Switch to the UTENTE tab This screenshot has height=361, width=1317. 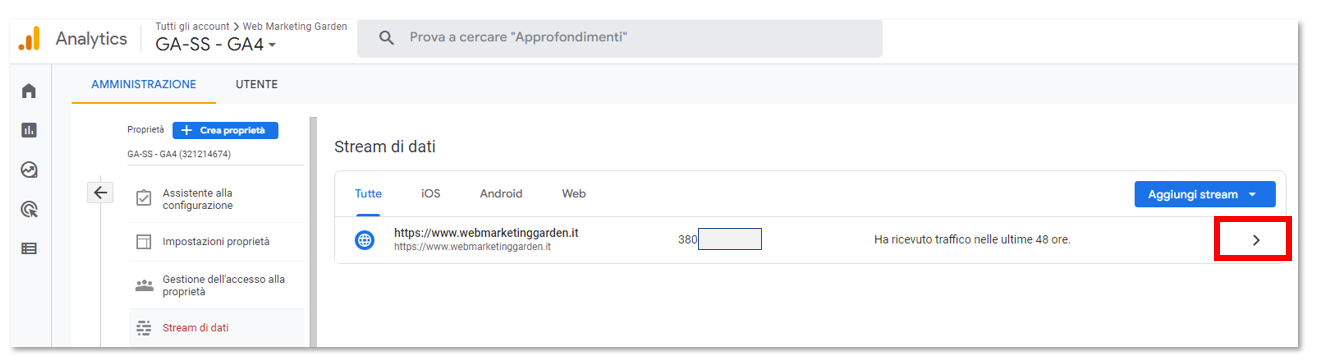257,84
